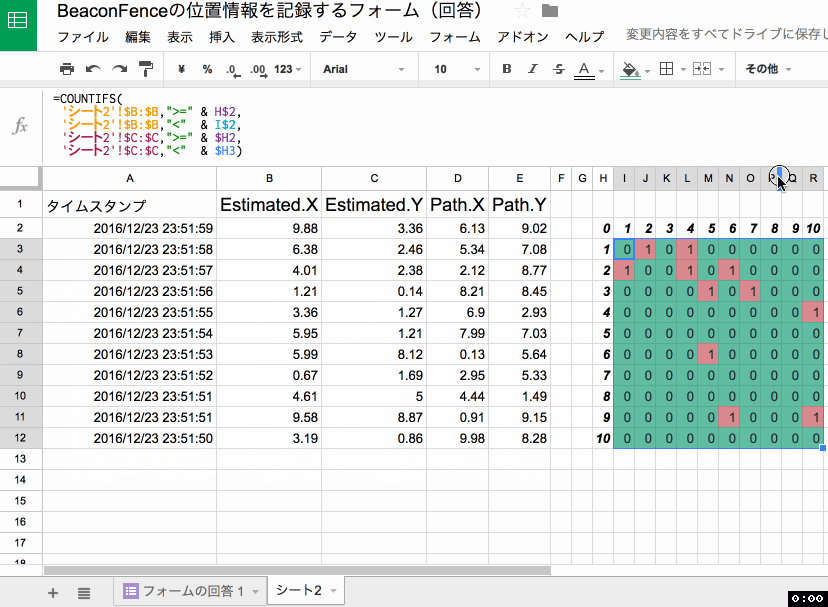Click timestamp cell 2016/12/23 23:51:59

129,228
